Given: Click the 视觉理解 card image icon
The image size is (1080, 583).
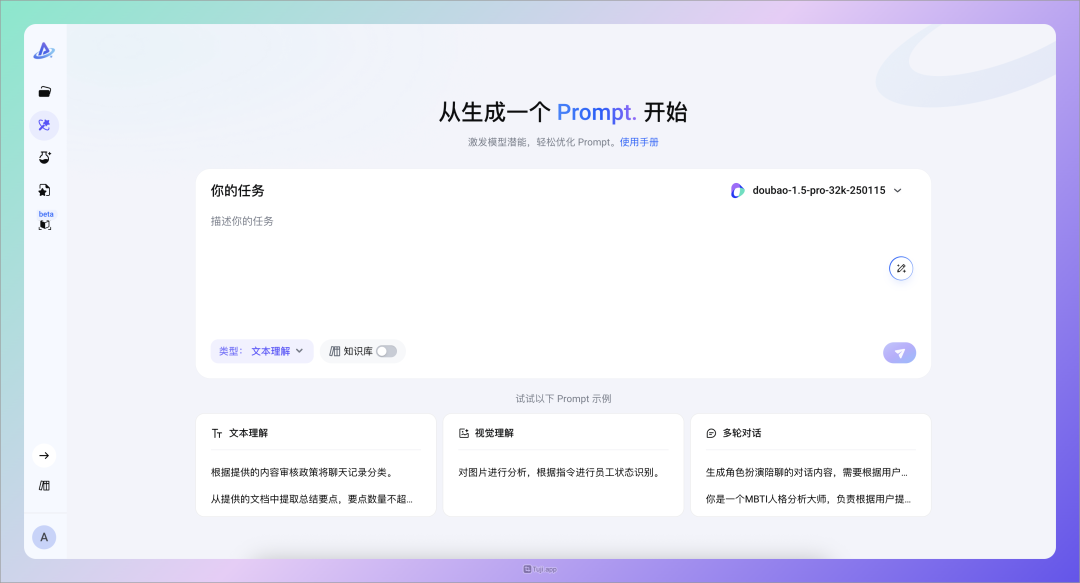Looking at the screenshot, I should pyautogui.click(x=464, y=433).
